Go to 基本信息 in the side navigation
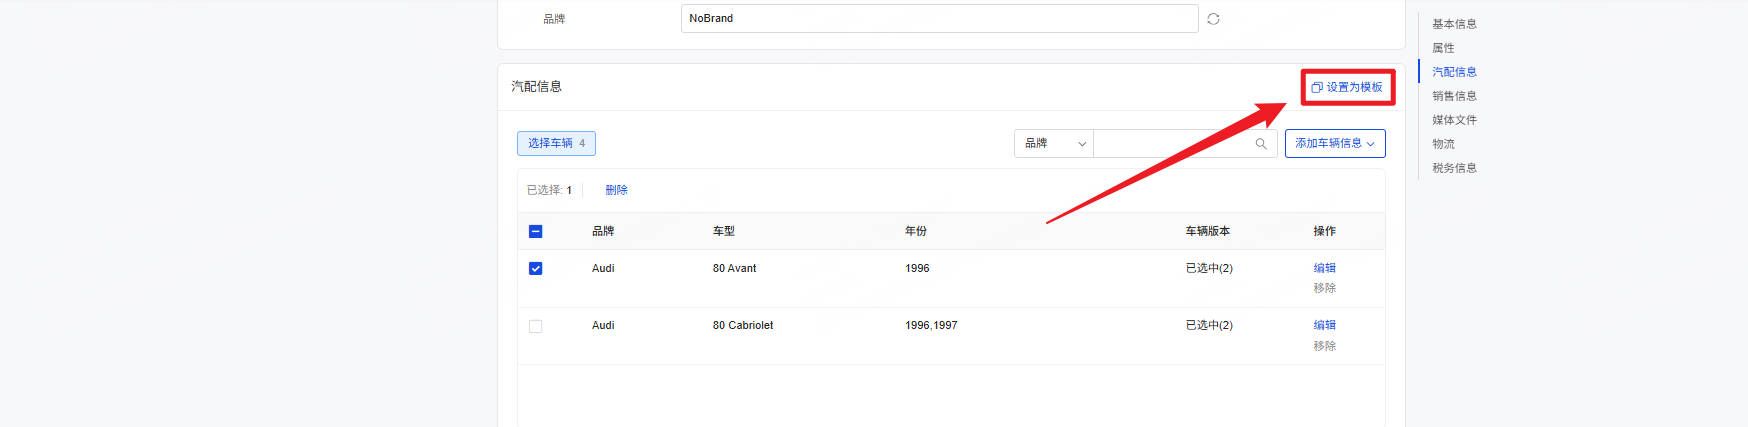1748x427 pixels. 1454,24
